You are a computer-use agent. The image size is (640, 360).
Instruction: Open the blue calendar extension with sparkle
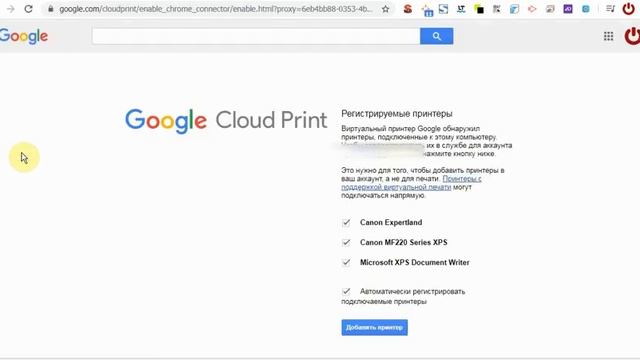[x=427, y=10]
